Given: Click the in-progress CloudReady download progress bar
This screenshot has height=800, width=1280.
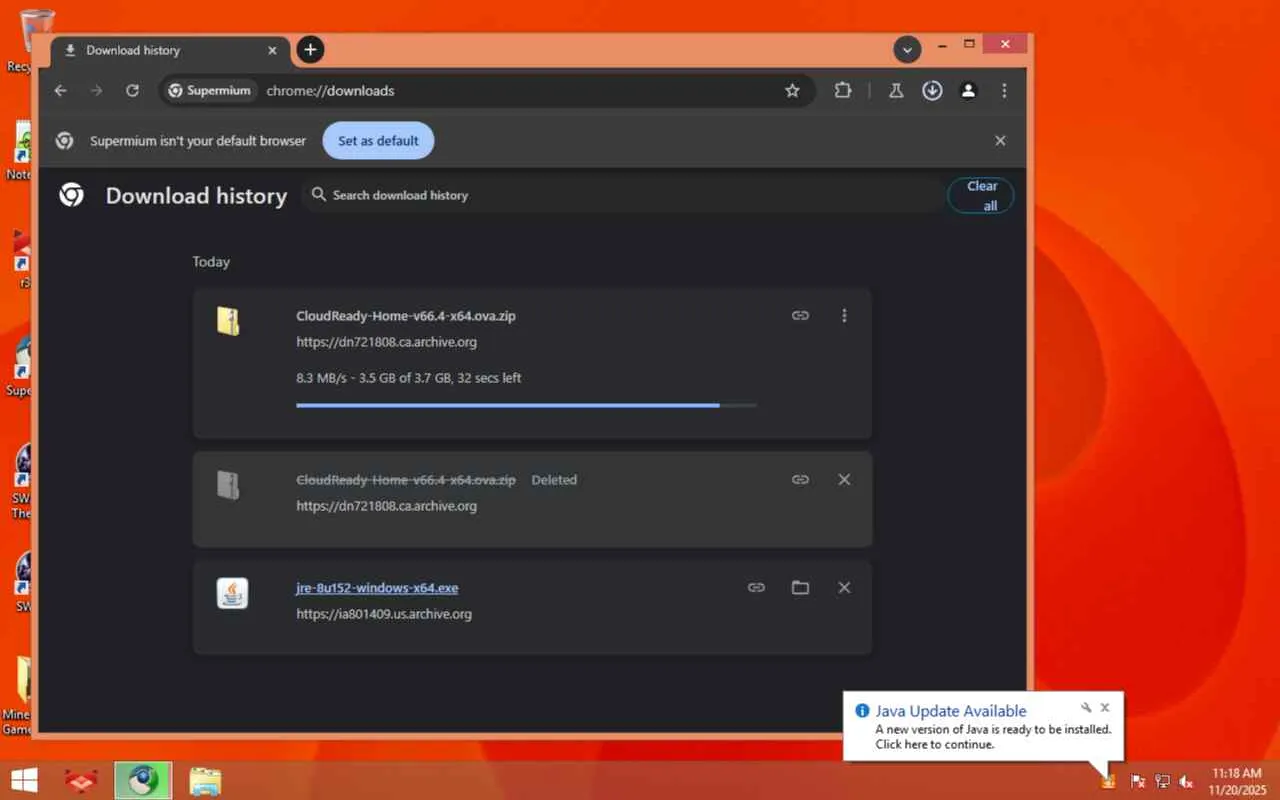Looking at the screenshot, I should 526,405.
